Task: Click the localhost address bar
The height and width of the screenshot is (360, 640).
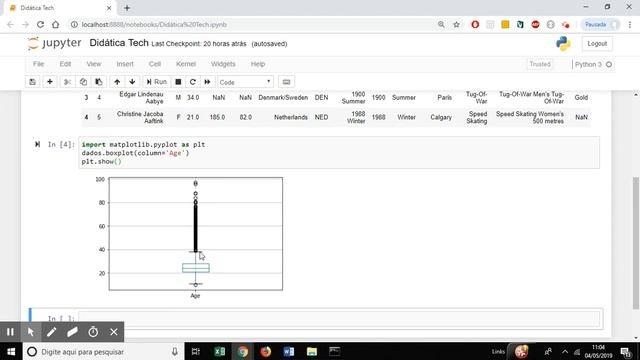Action: click(x=253, y=24)
